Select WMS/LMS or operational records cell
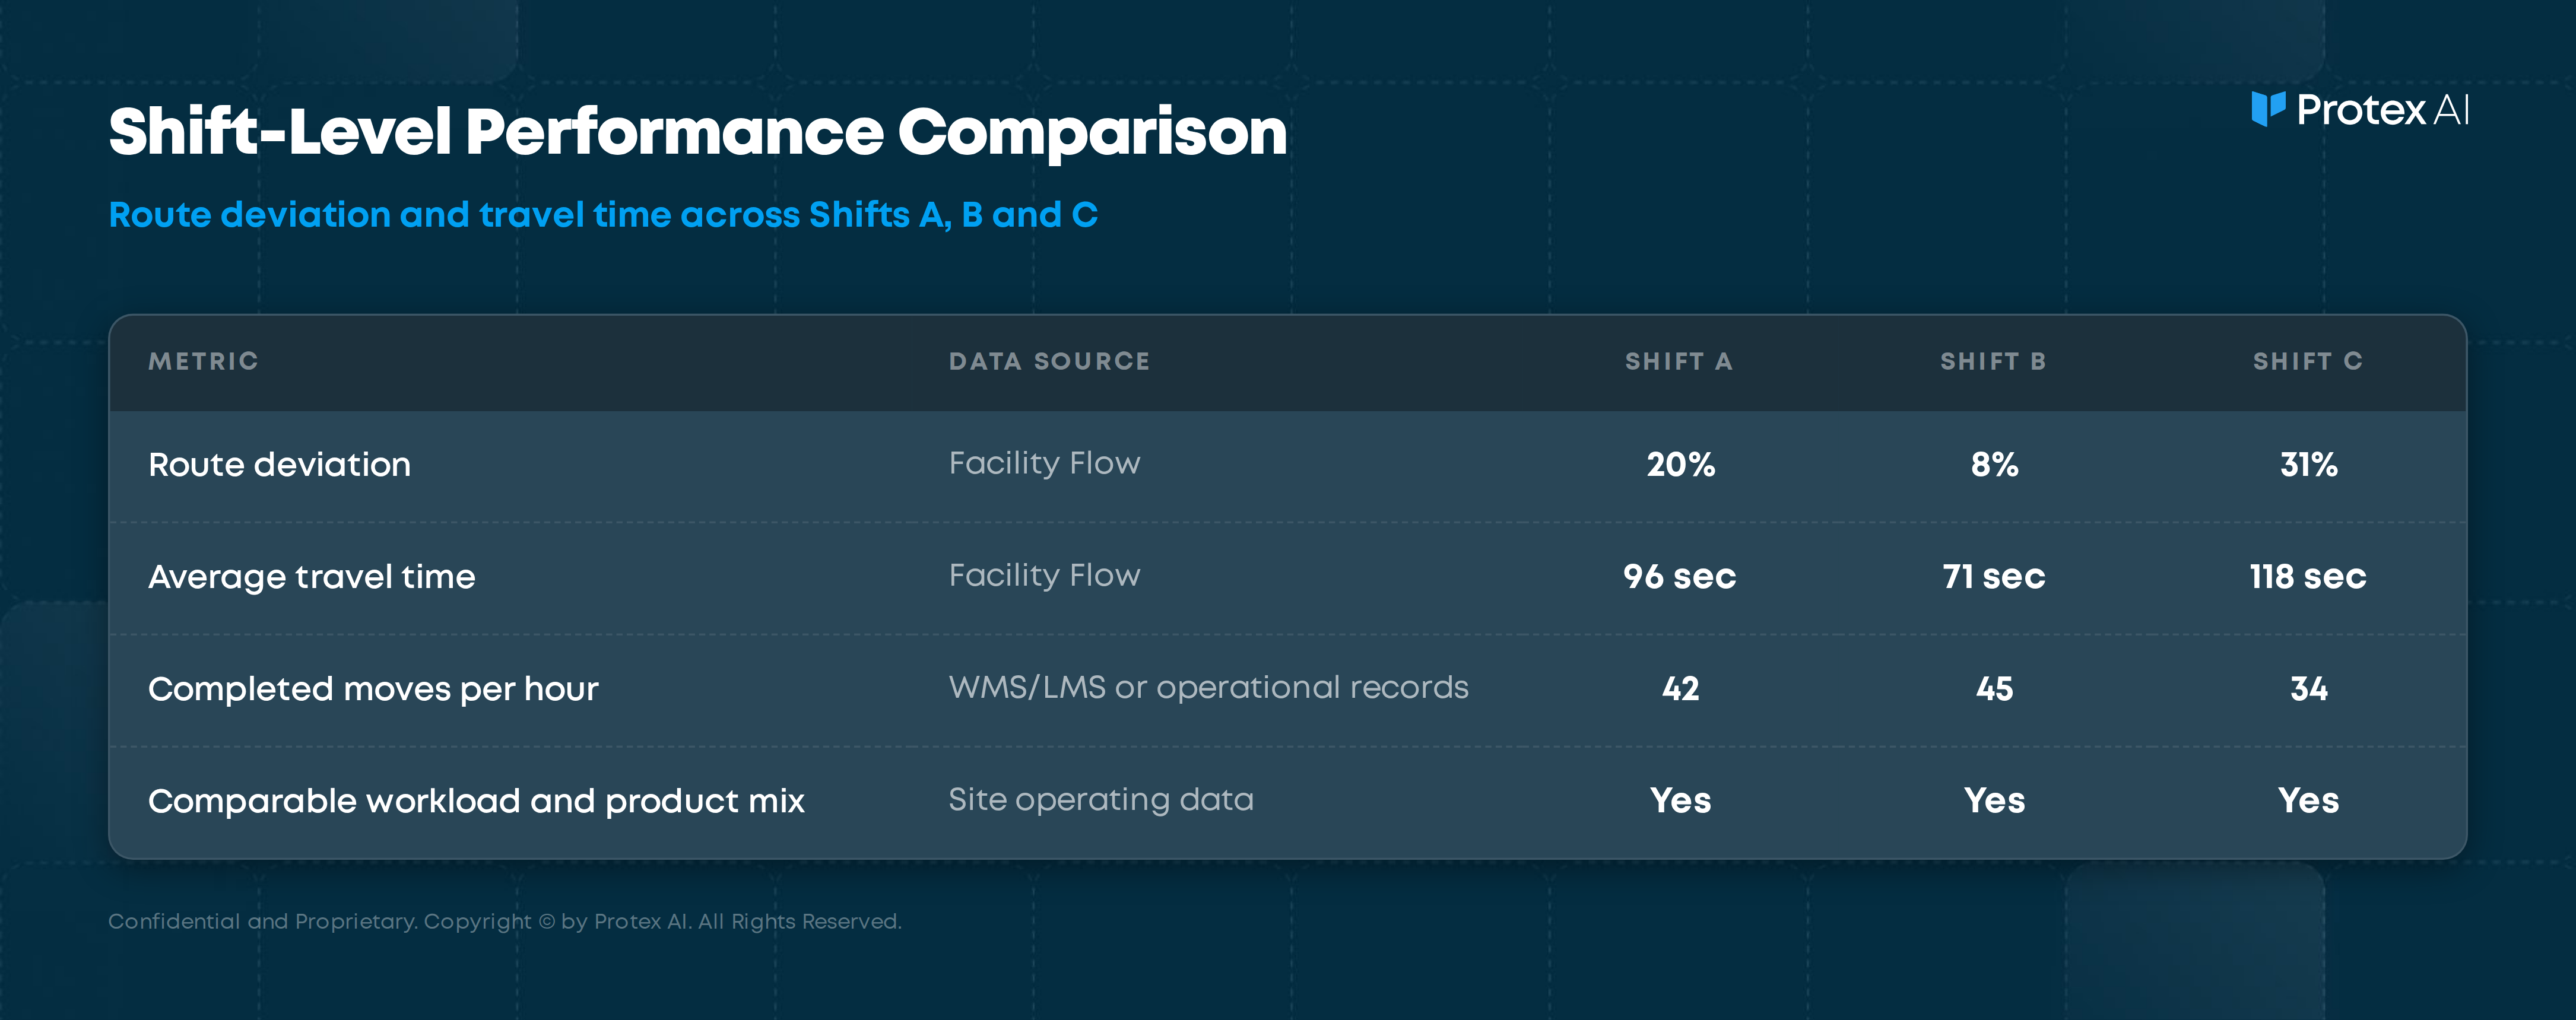This screenshot has height=1020, width=2576. coord(1208,687)
